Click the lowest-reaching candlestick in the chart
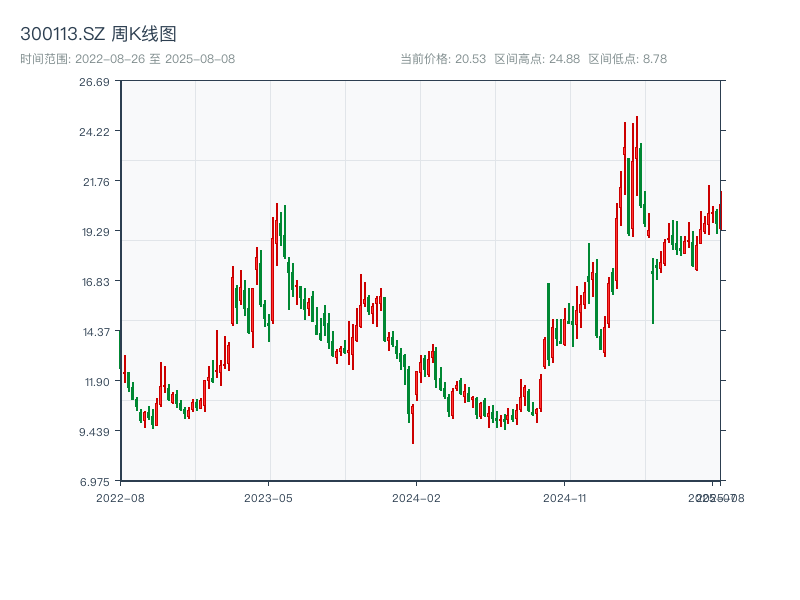Viewport: 800px width, 600px height. (412, 425)
